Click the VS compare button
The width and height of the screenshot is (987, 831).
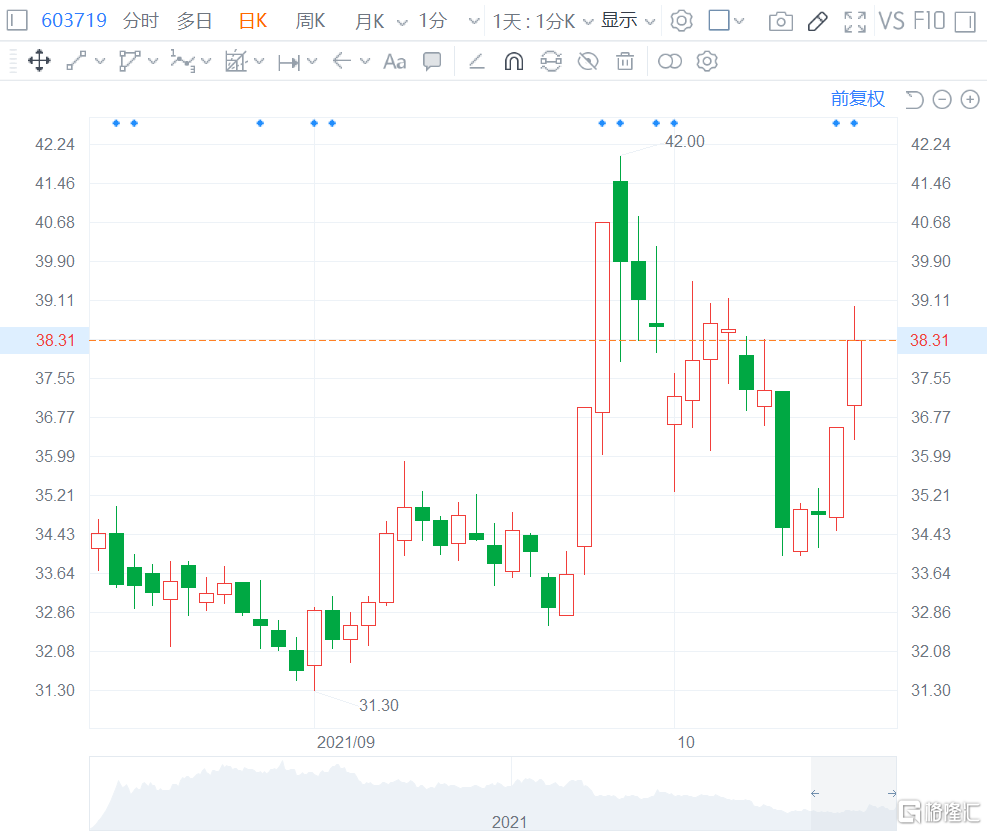click(891, 21)
